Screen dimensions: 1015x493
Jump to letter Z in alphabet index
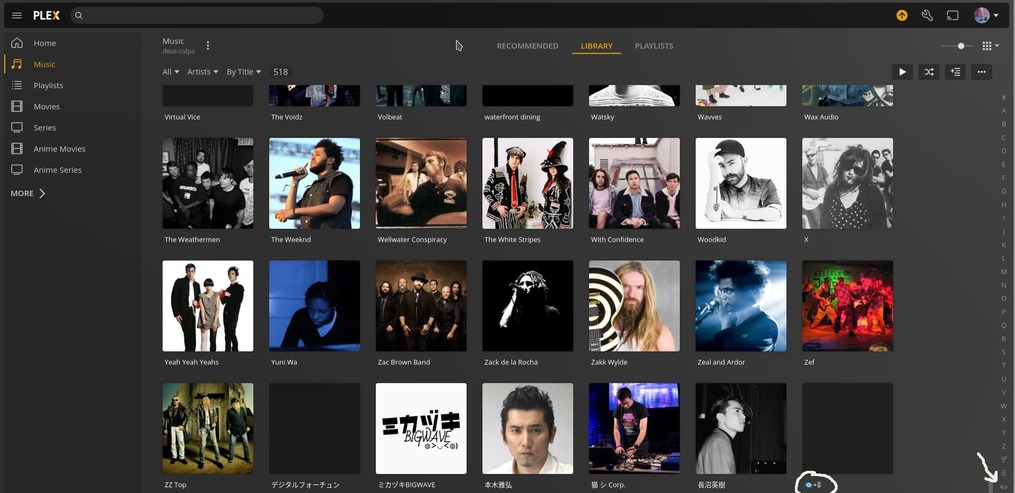click(x=1004, y=446)
